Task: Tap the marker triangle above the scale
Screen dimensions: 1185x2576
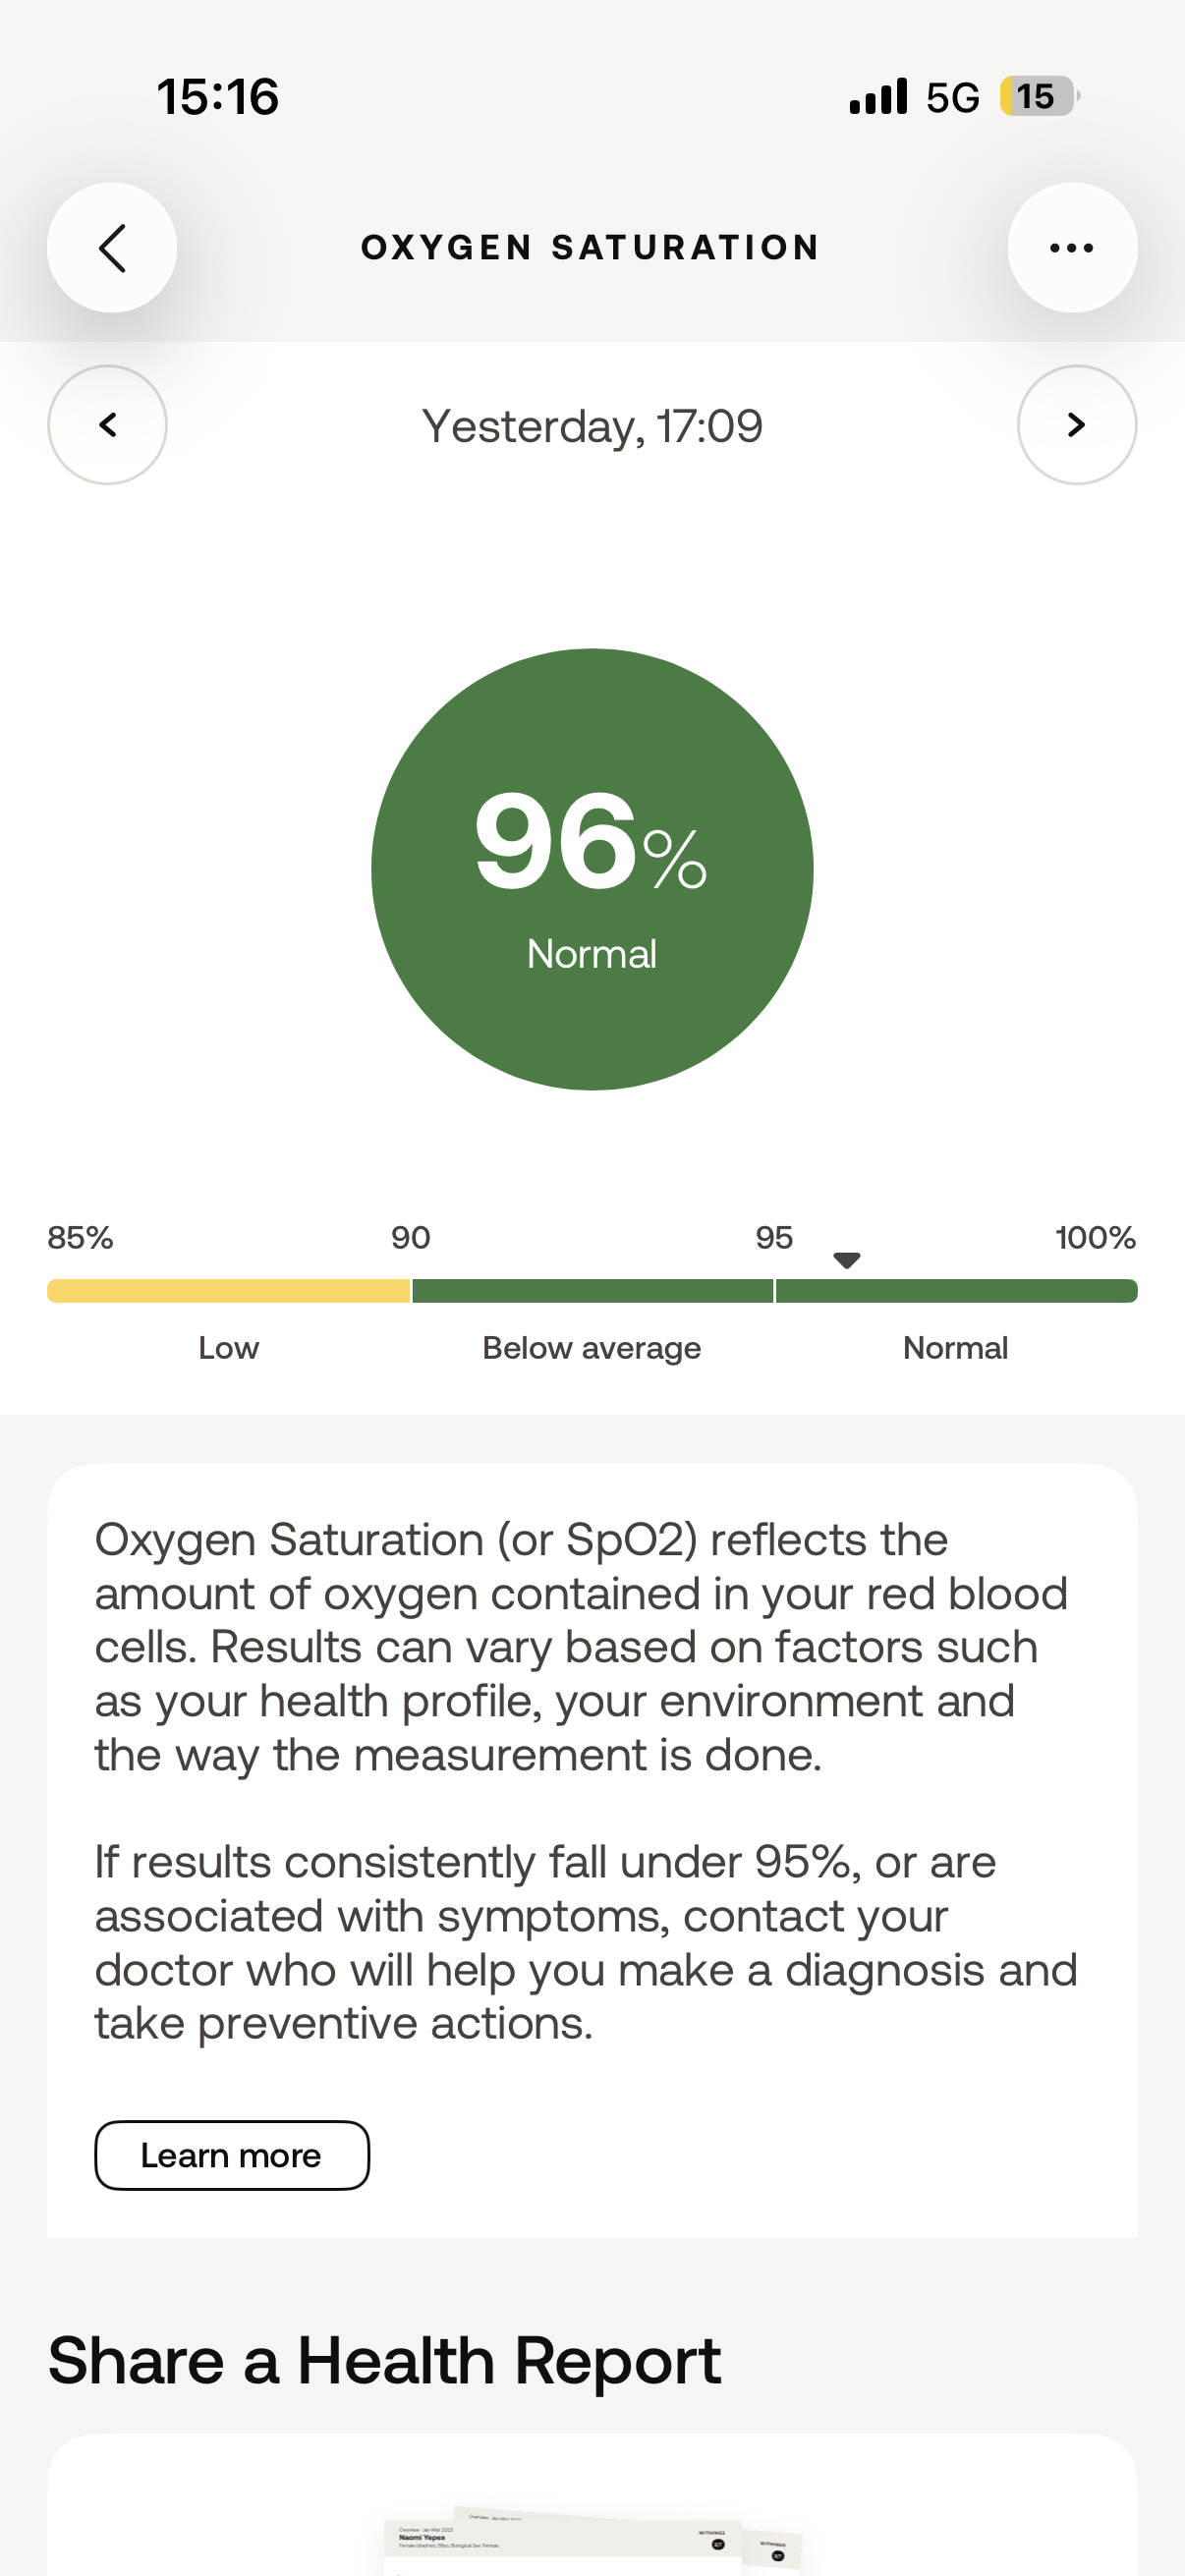Action: click(x=847, y=1260)
